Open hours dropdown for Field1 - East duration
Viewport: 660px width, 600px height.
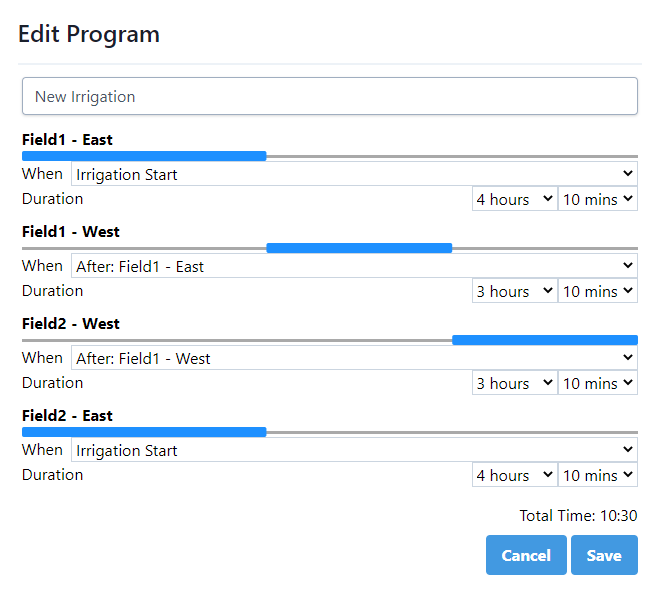514,199
